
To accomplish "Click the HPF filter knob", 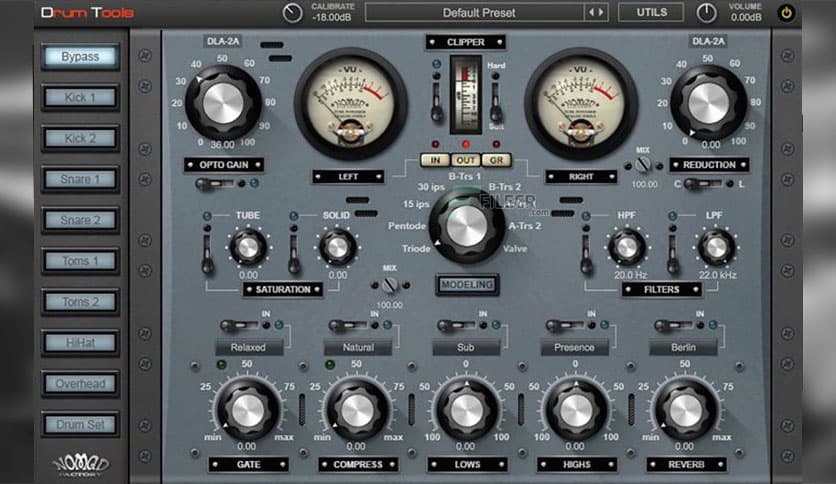I will click(627, 247).
